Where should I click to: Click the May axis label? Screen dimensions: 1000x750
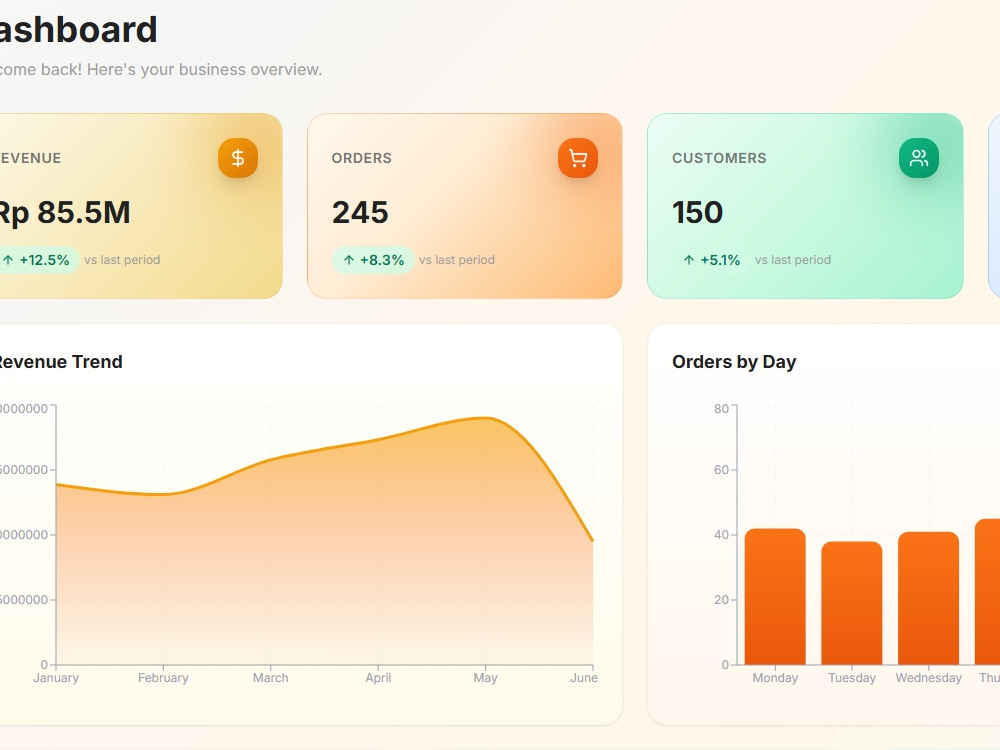[x=485, y=678]
